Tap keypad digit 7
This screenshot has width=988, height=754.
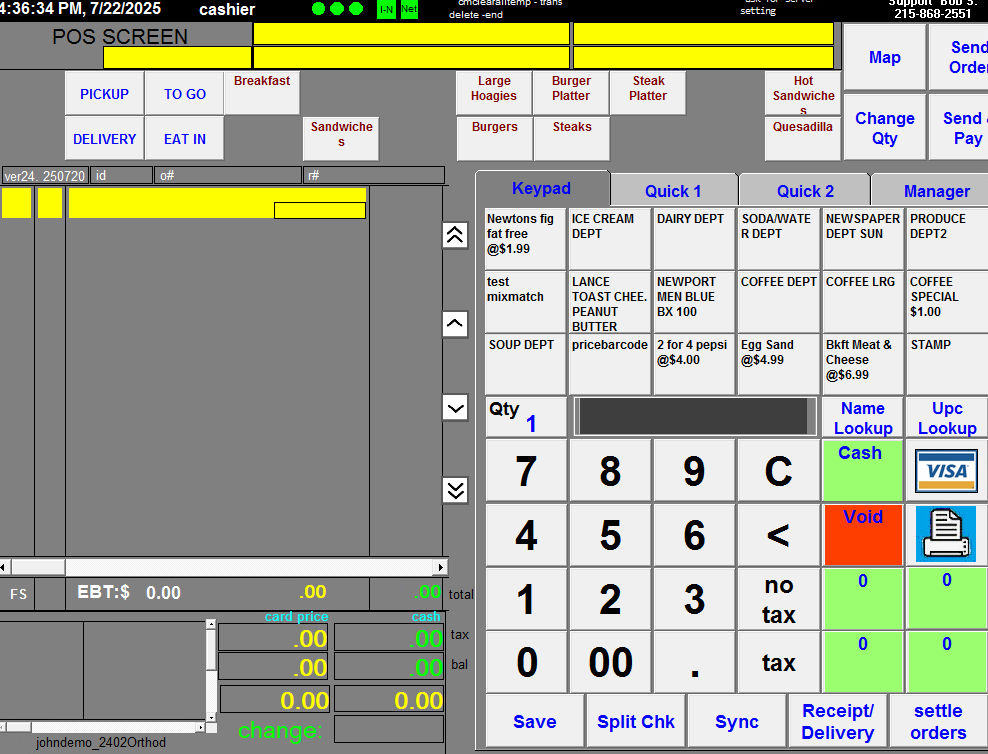526,471
